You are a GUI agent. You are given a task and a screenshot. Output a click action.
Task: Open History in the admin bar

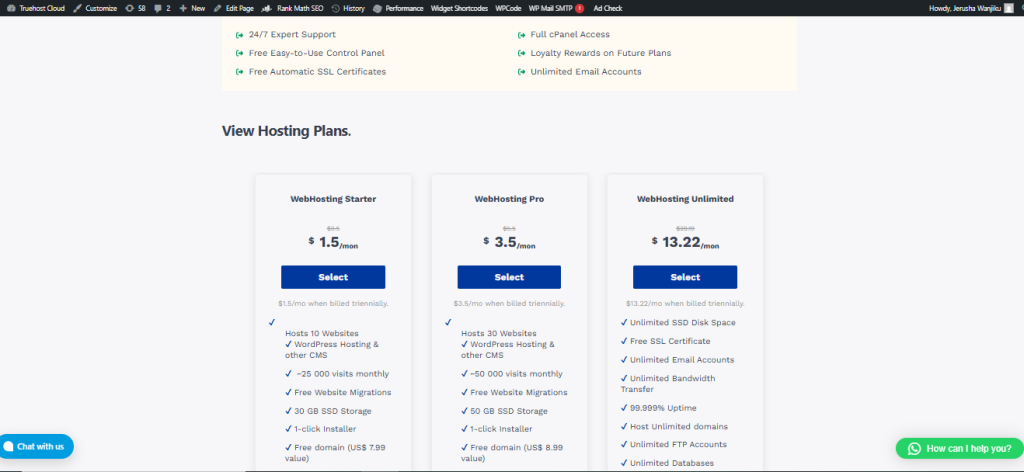(348, 8)
